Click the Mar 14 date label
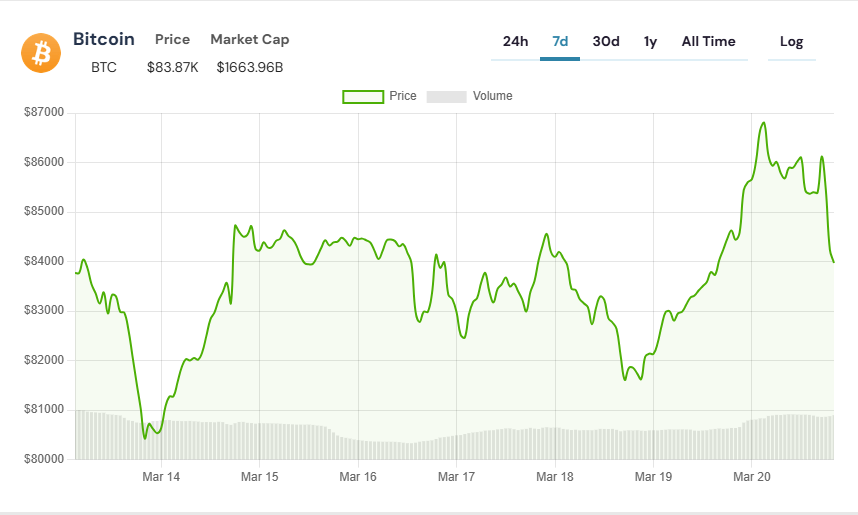The height and width of the screenshot is (515, 858). [x=161, y=477]
